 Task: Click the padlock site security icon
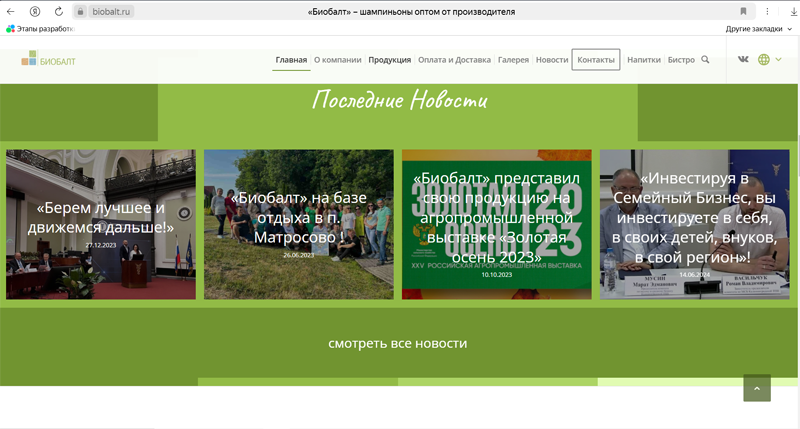coord(80,11)
